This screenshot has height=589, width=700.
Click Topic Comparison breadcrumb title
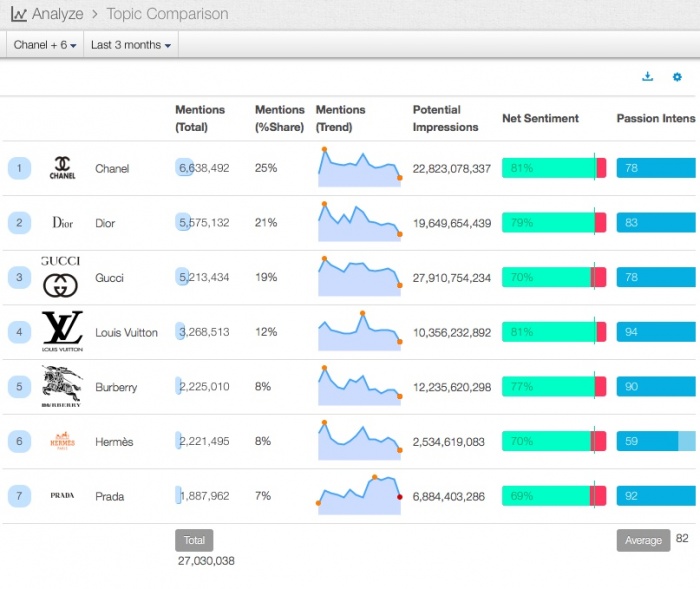pyautogui.click(x=167, y=14)
